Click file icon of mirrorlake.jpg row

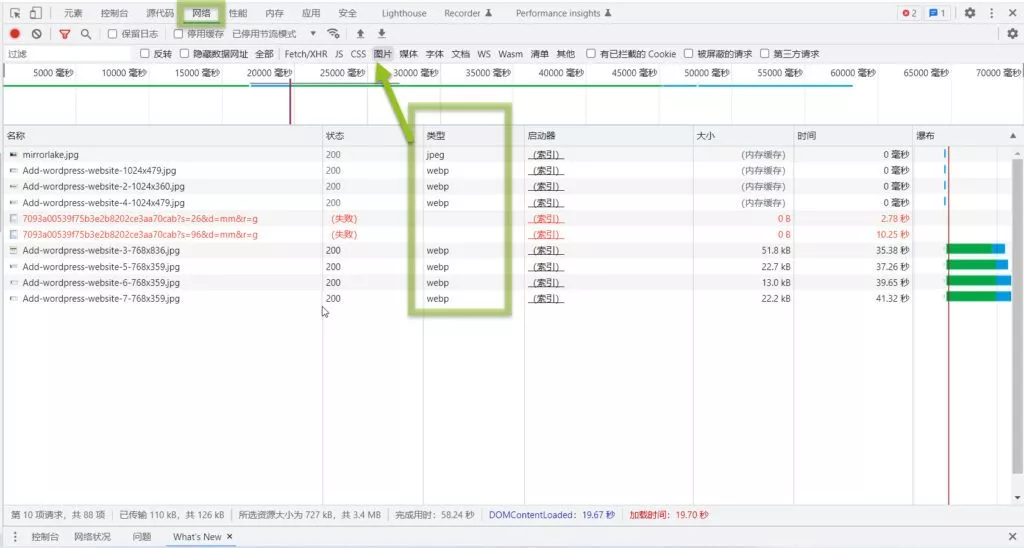[x=13, y=155]
